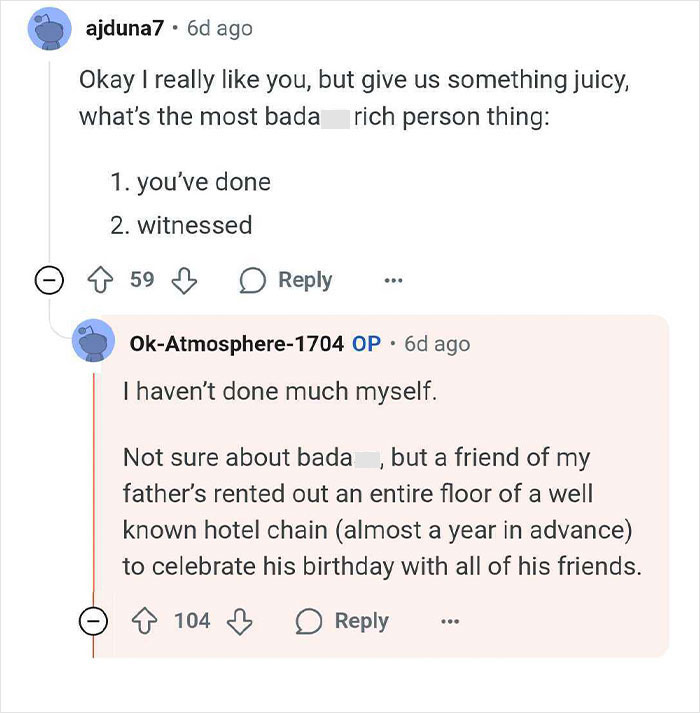
Task: Click the 104 vote count
Action: pos(192,621)
